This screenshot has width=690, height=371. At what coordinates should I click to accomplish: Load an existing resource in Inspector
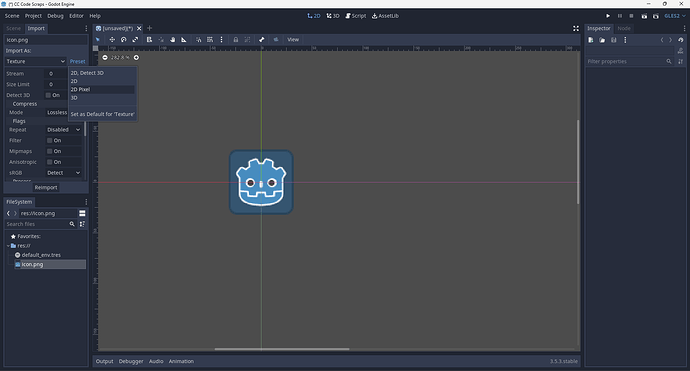tap(602, 40)
